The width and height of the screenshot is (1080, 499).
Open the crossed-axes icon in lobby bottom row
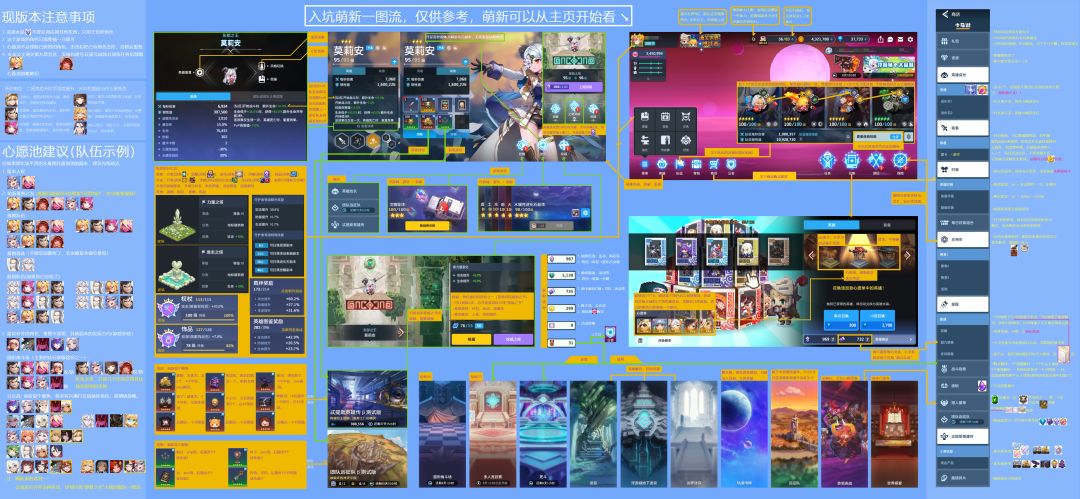click(876, 161)
